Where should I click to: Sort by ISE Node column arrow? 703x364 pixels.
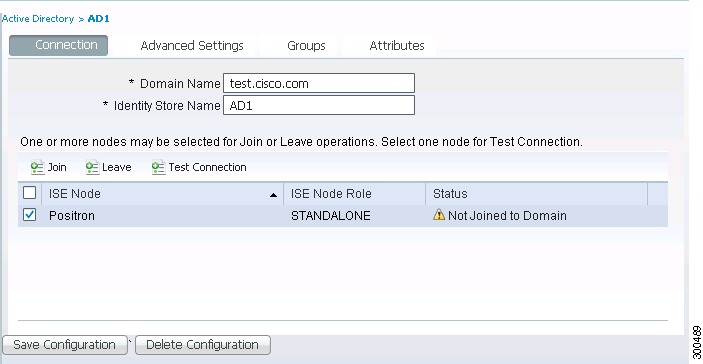pyautogui.click(x=273, y=195)
